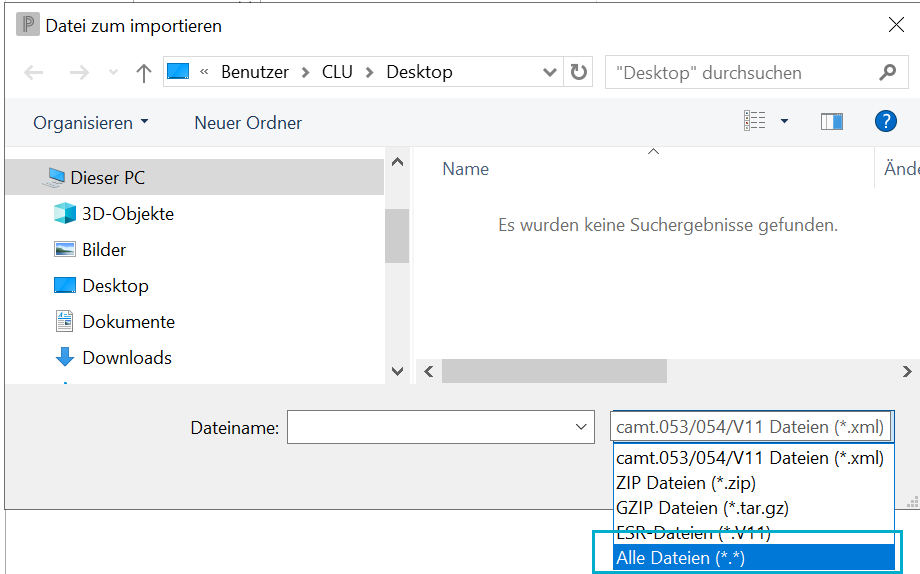This screenshot has width=920, height=574.
Task: Click the blue monitor icon in address bar
Action: pos(178,72)
